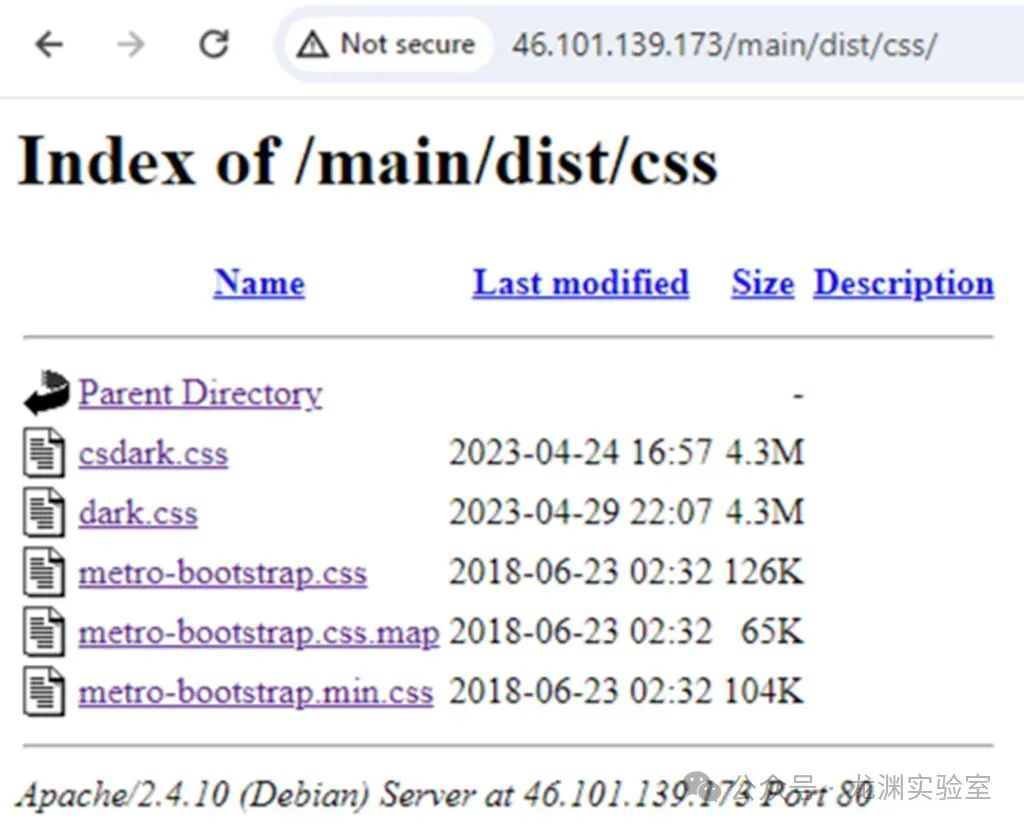Open the metro-bootstrap.css link
The width and height of the screenshot is (1024, 829).
(x=223, y=574)
